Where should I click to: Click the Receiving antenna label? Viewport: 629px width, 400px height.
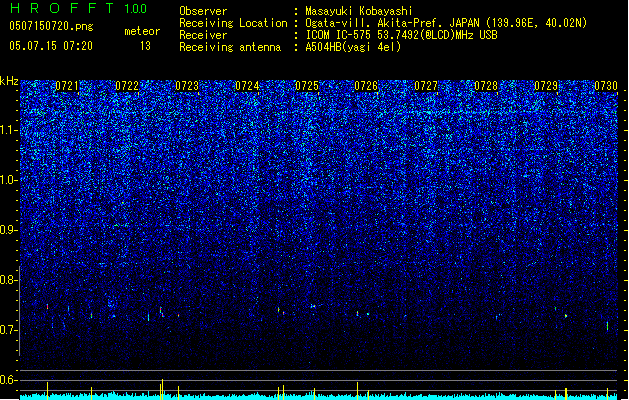pos(230,47)
